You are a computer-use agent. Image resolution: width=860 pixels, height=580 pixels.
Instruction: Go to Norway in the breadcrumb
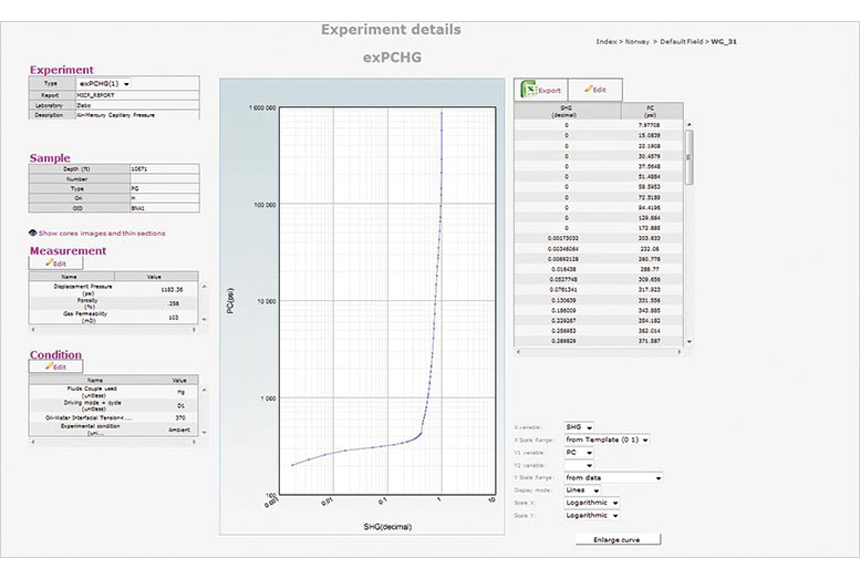pos(637,42)
